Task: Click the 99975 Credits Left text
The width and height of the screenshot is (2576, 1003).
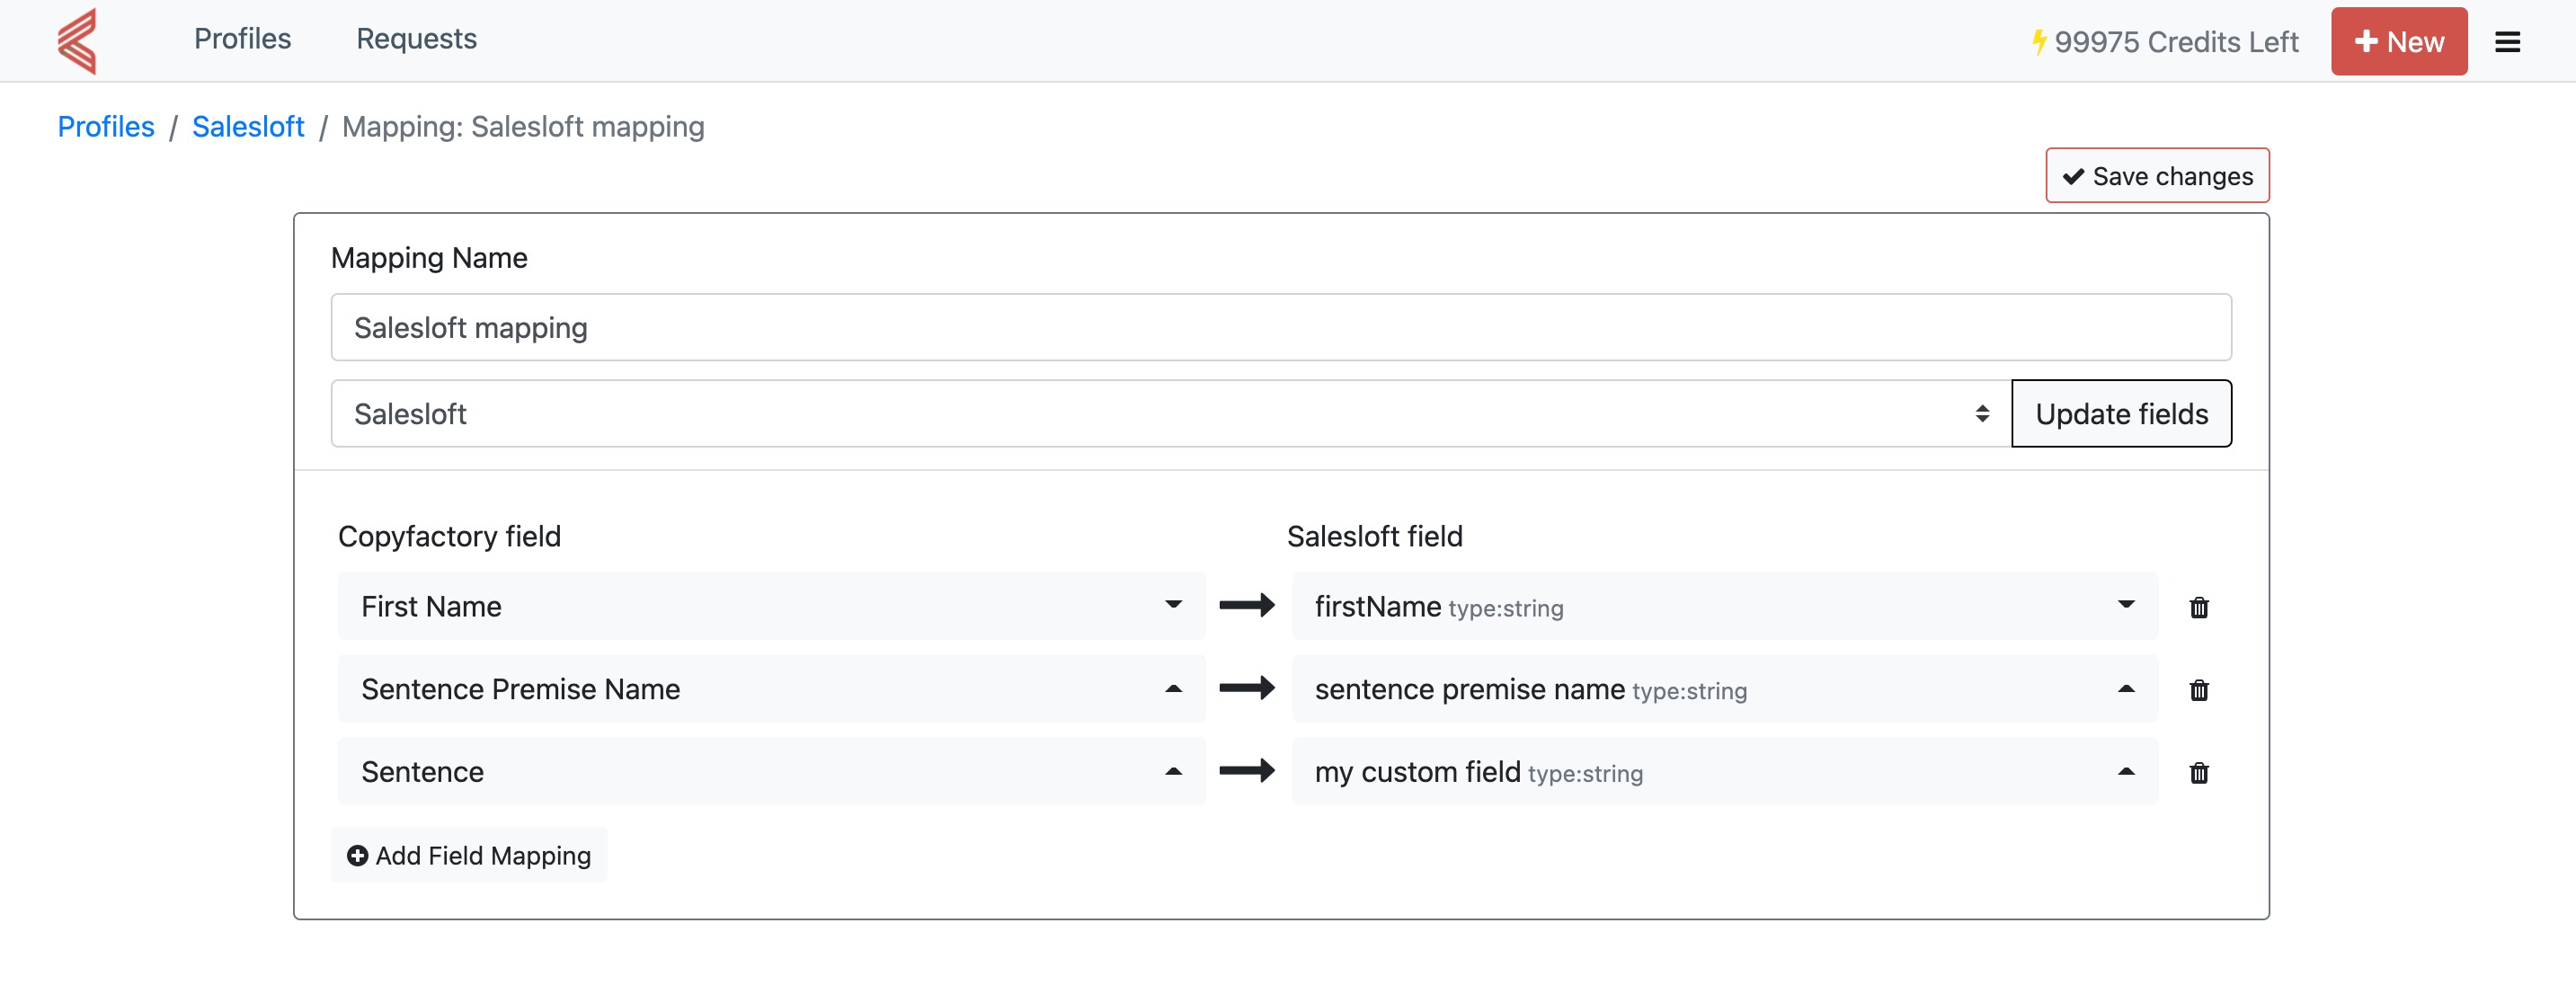Action: pyautogui.click(x=2176, y=42)
